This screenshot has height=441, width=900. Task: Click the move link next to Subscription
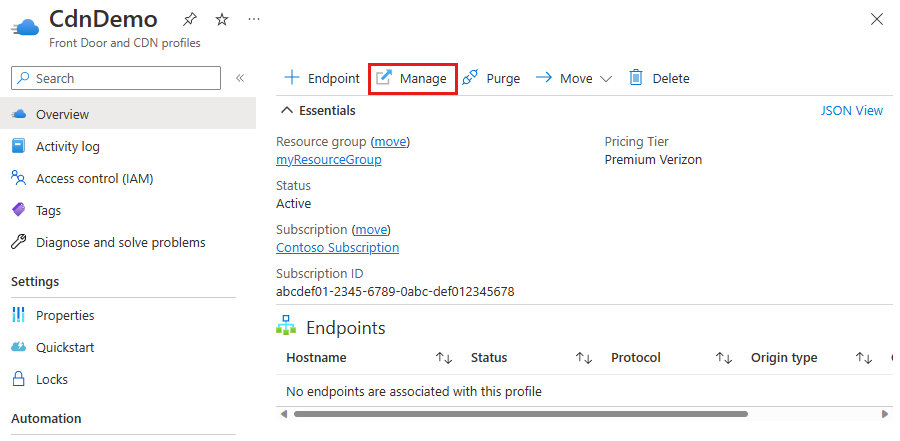371,230
